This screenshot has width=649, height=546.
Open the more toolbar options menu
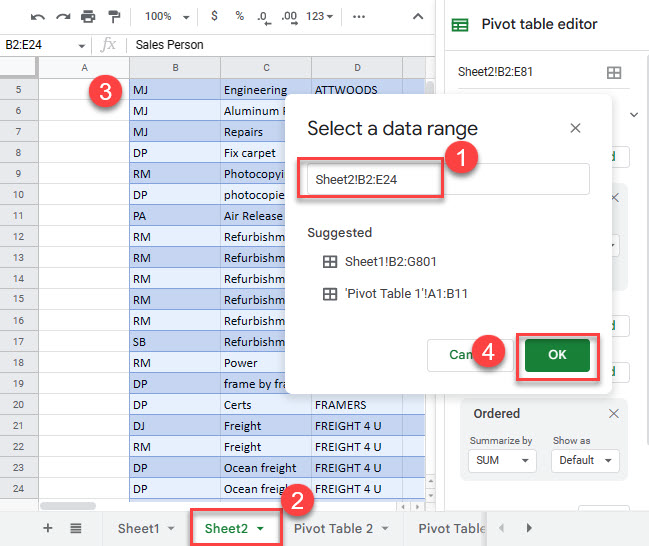tap(360, 17)
